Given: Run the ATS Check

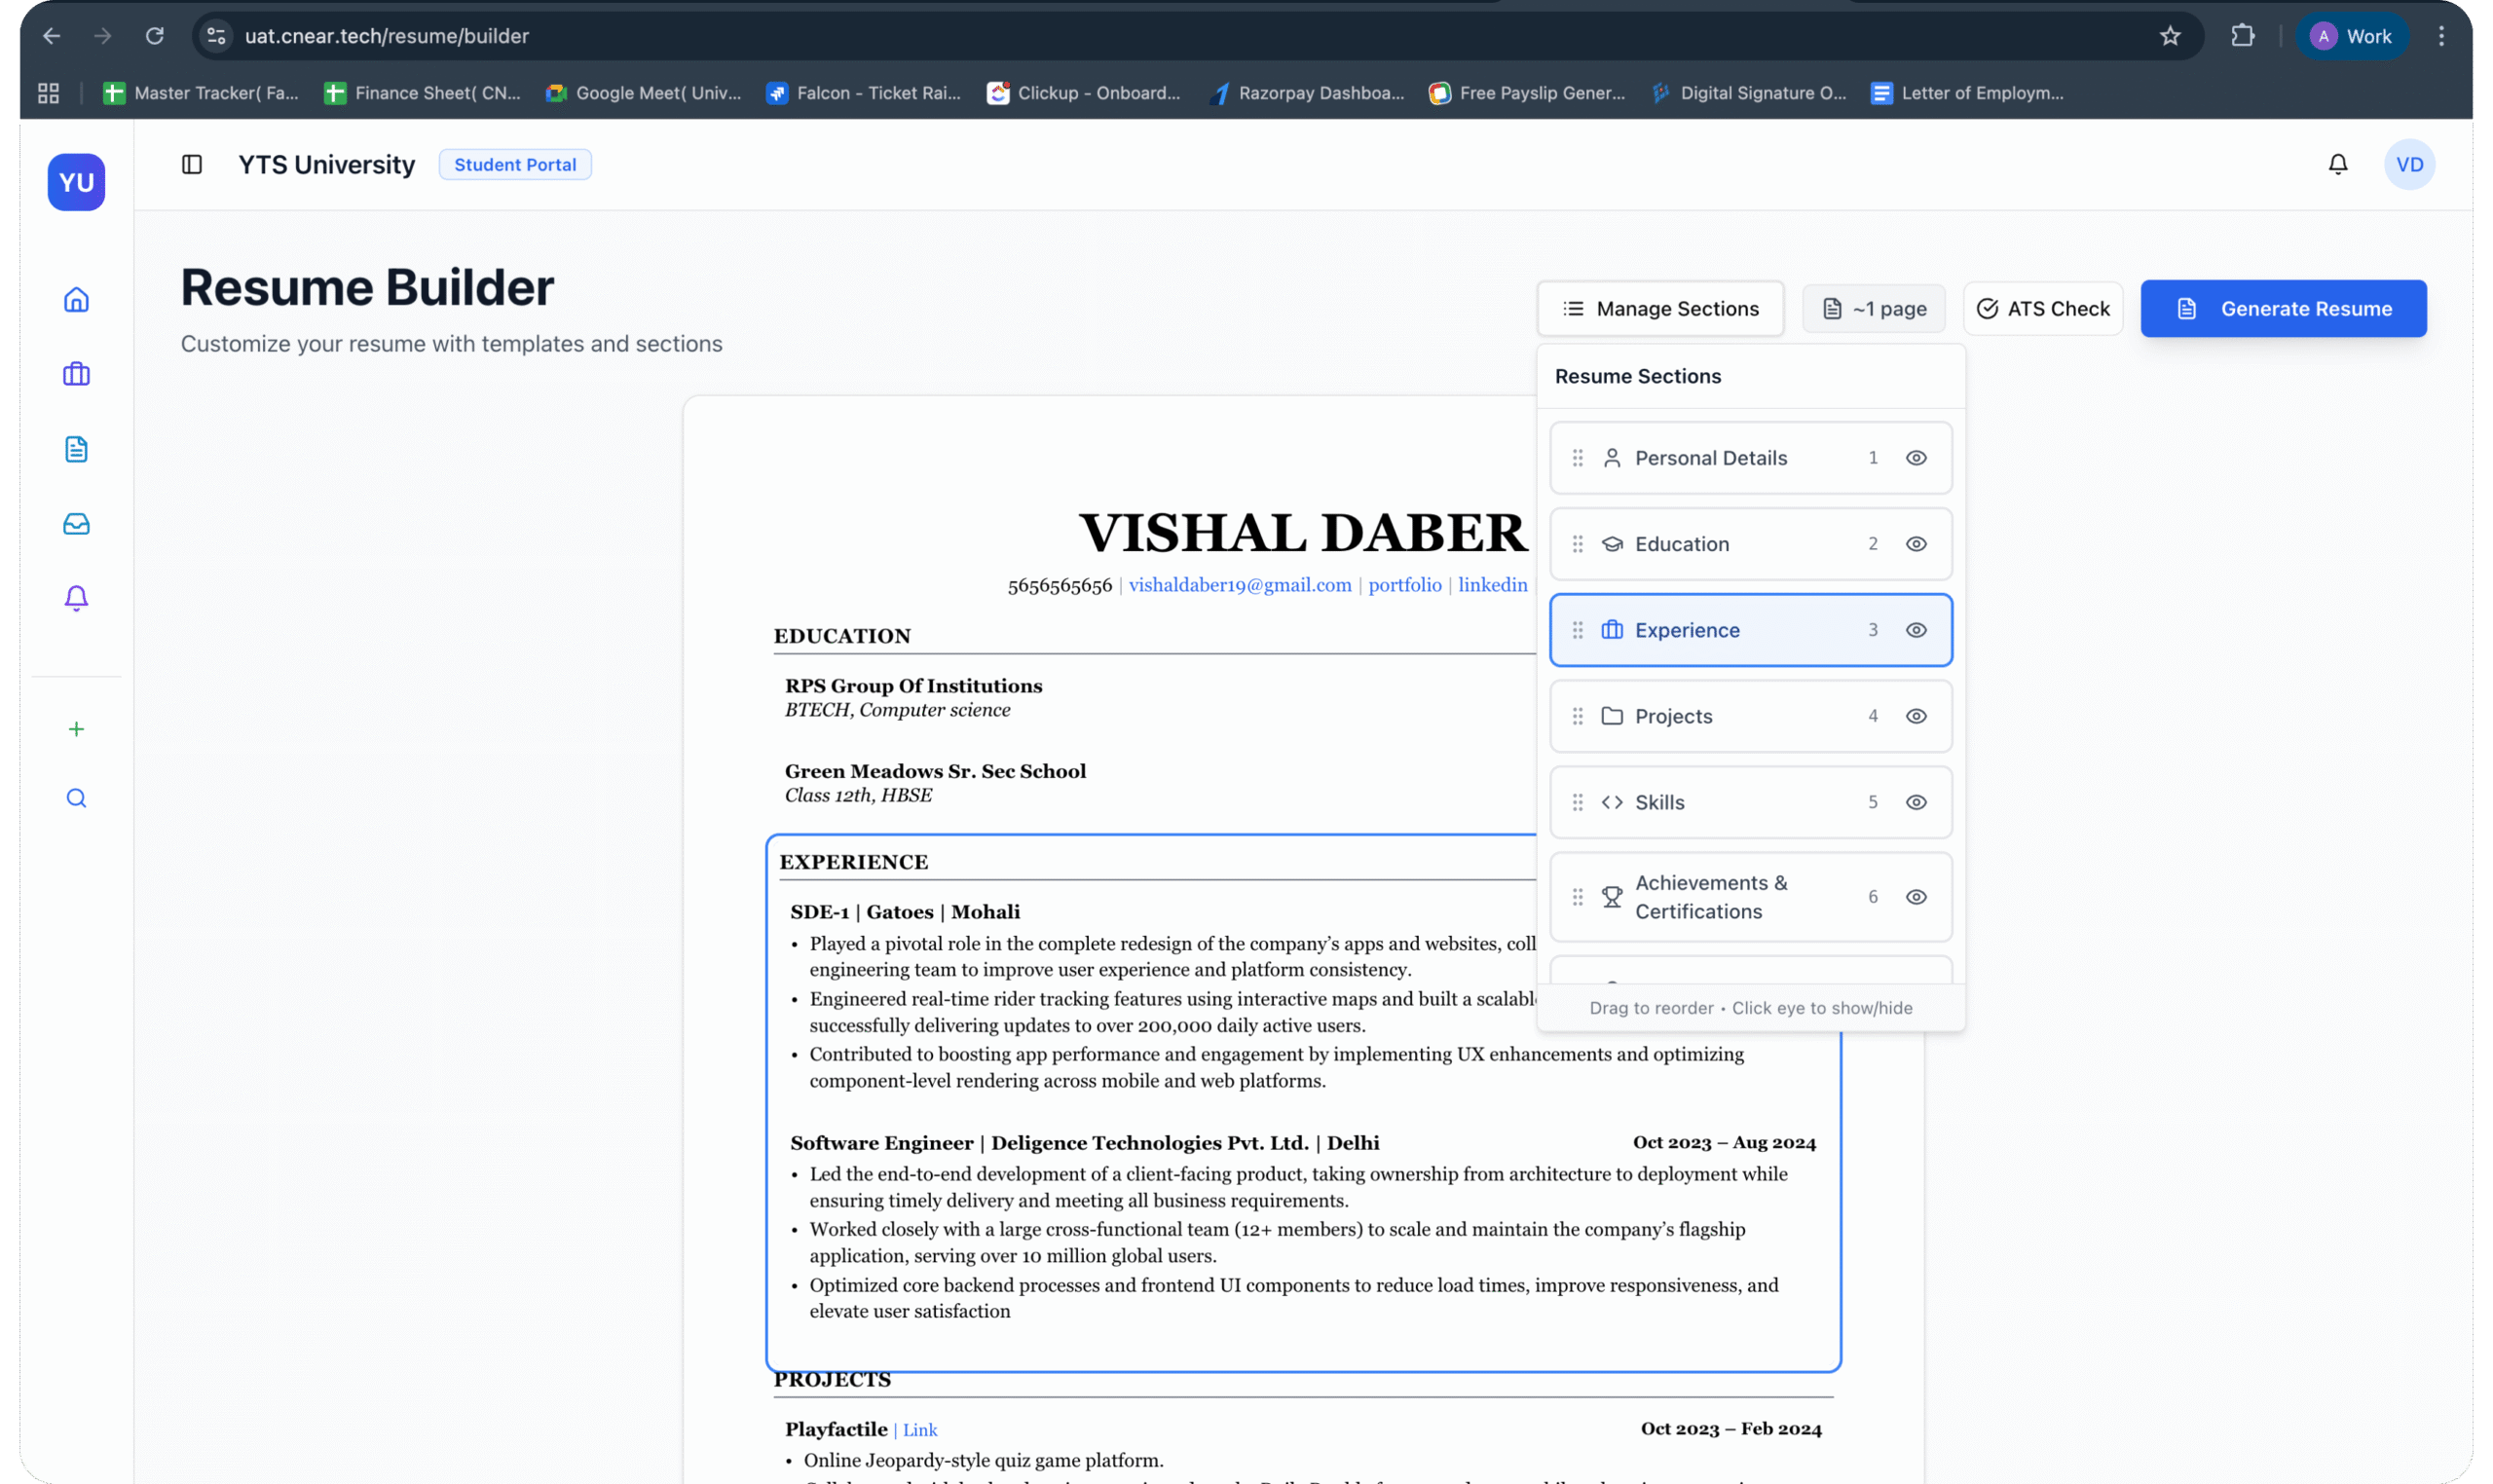Looking at the screenshot, I should click(2043, 309).
